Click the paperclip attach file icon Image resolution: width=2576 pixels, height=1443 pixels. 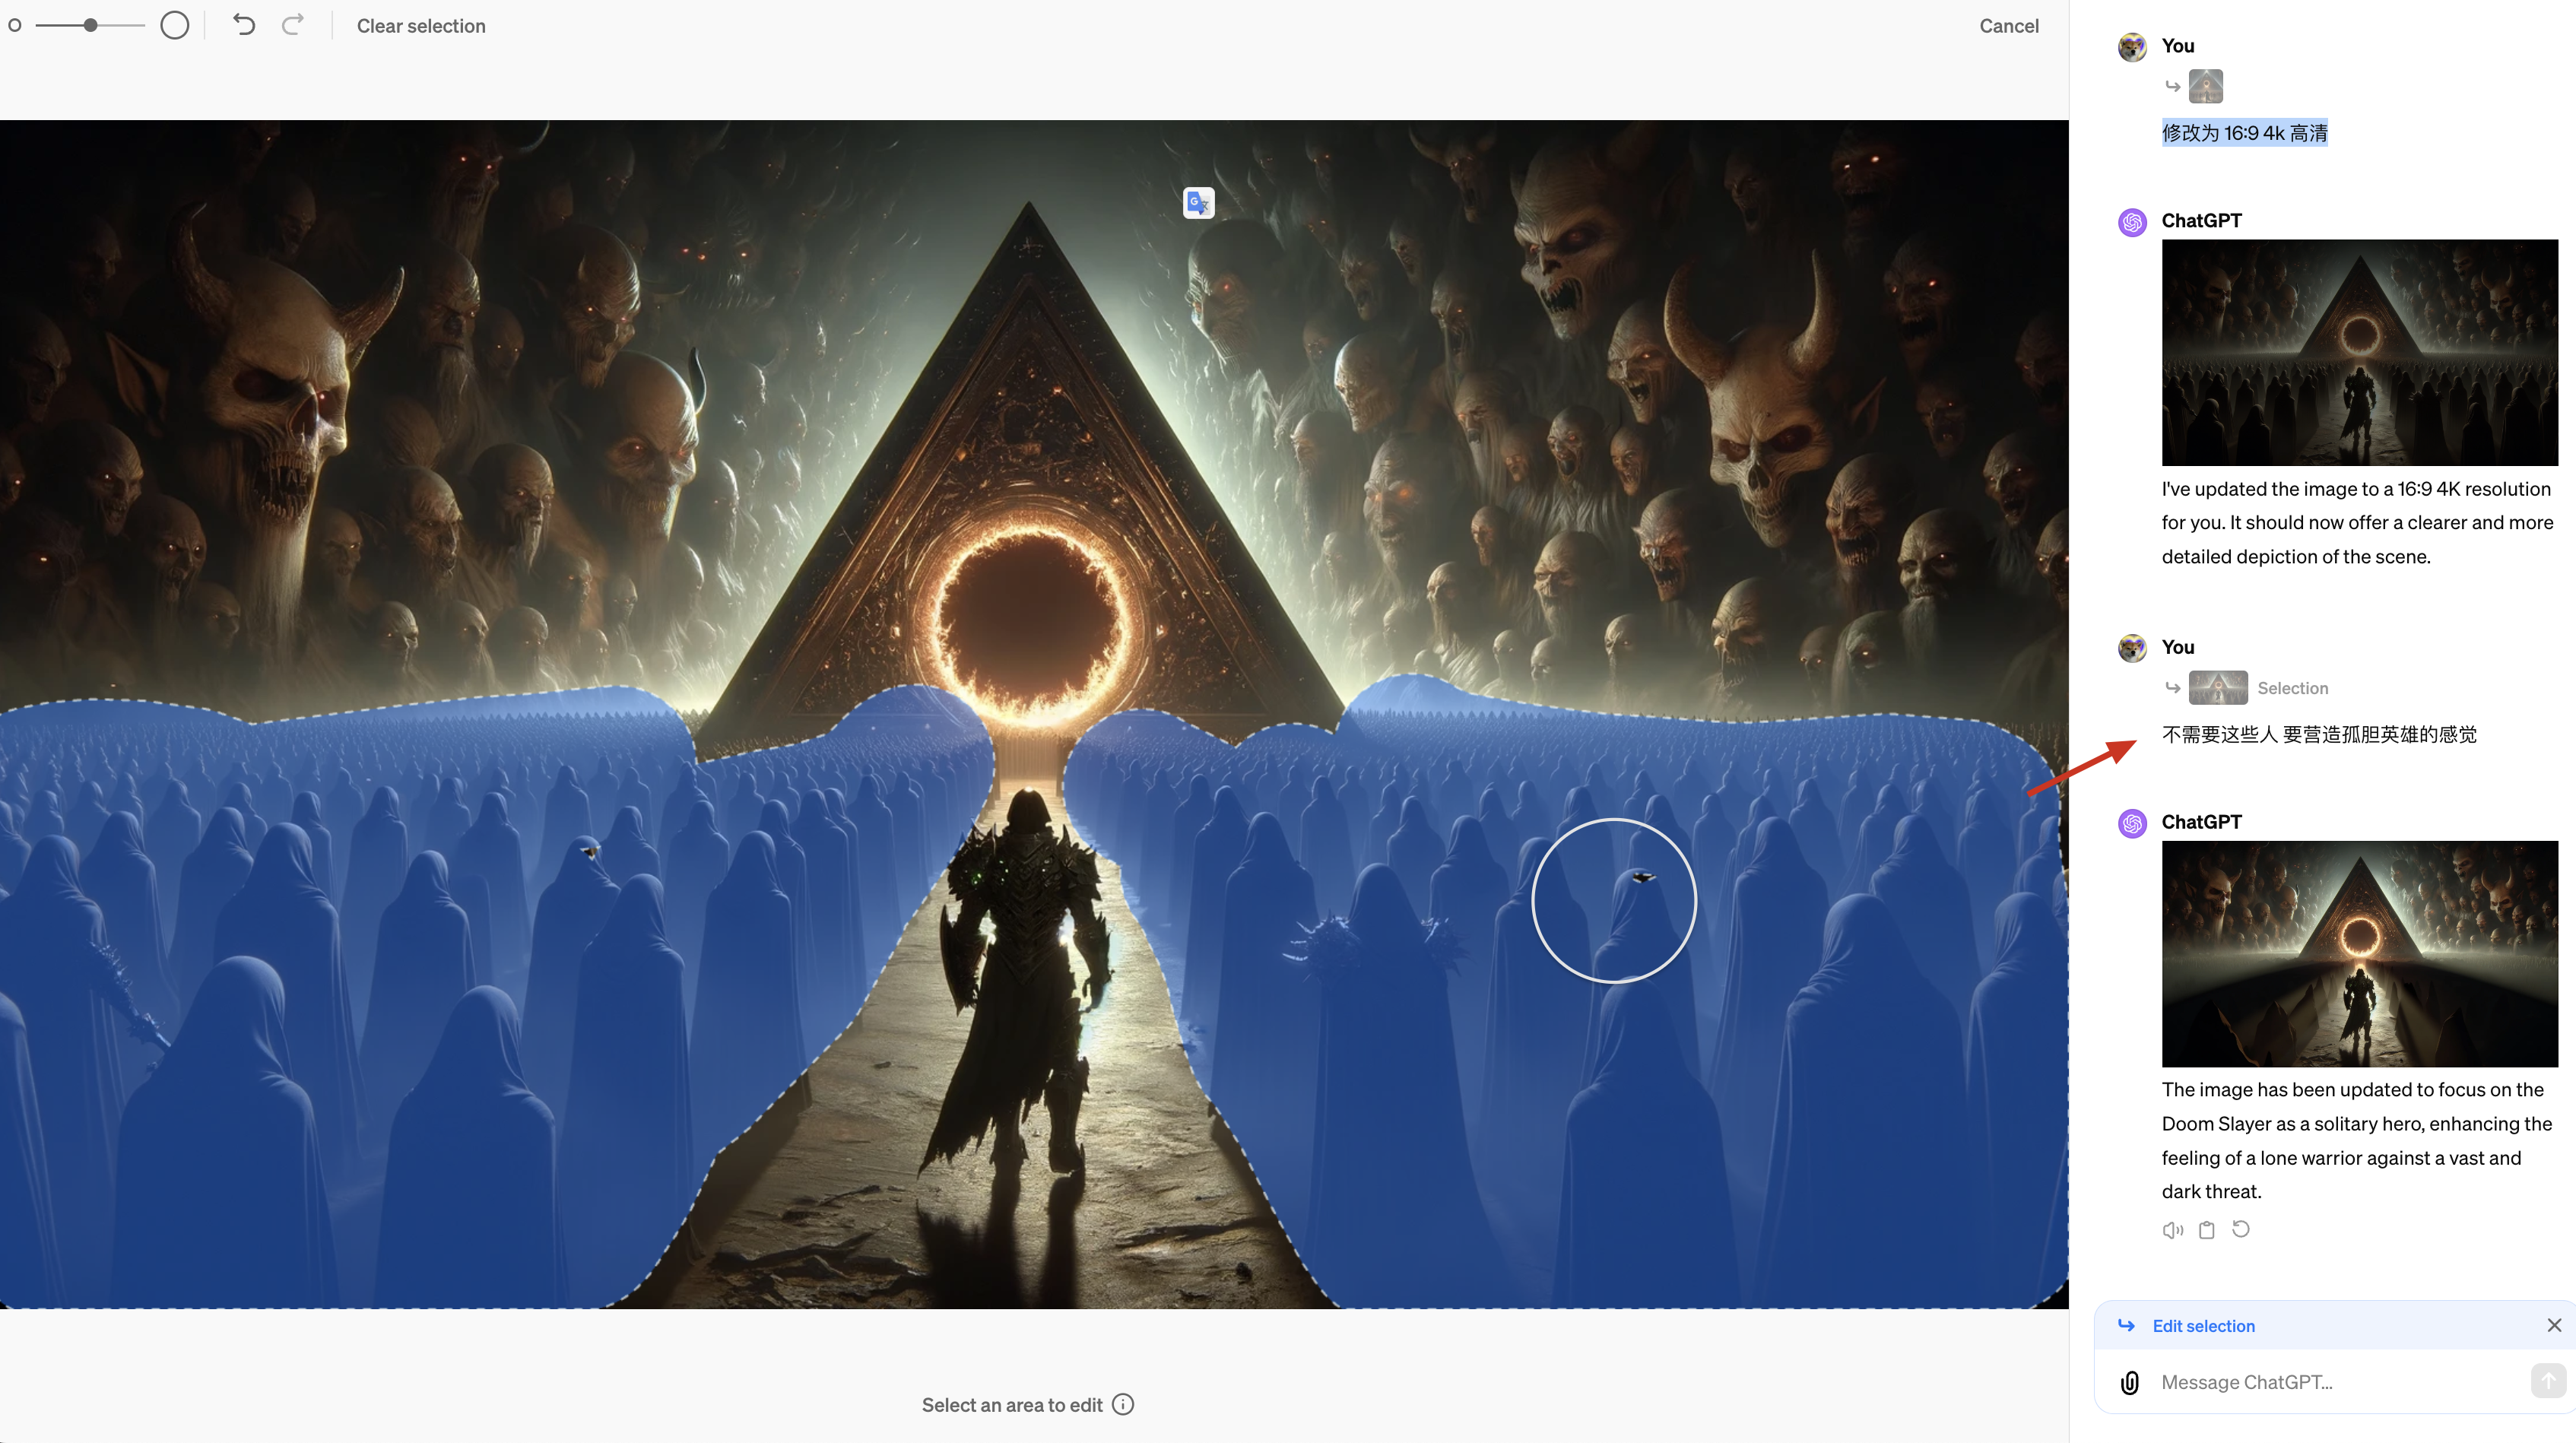[x=2129, y=1382]
